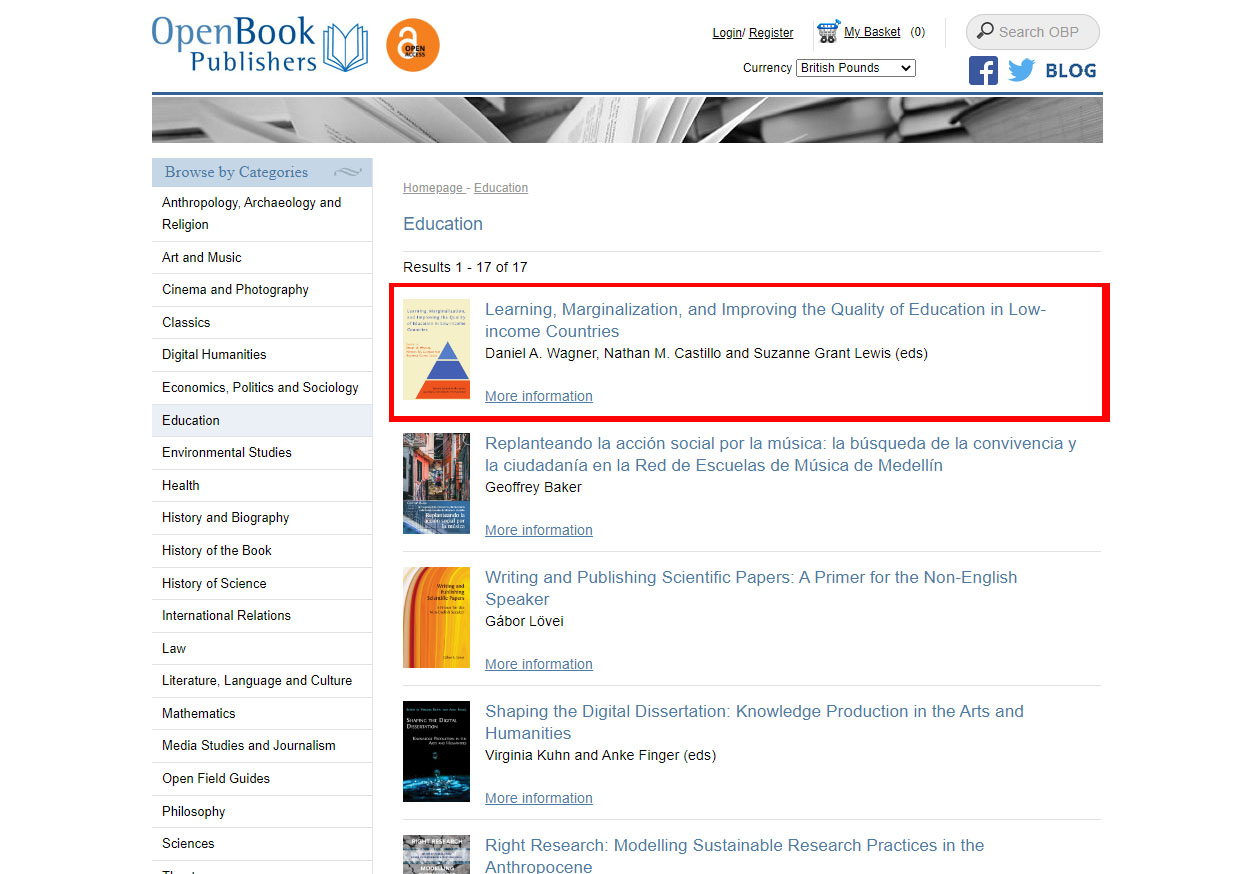Open the Currency dropdown
Image resolution: width=1256 pixels, height=874 pixels.
856,68
